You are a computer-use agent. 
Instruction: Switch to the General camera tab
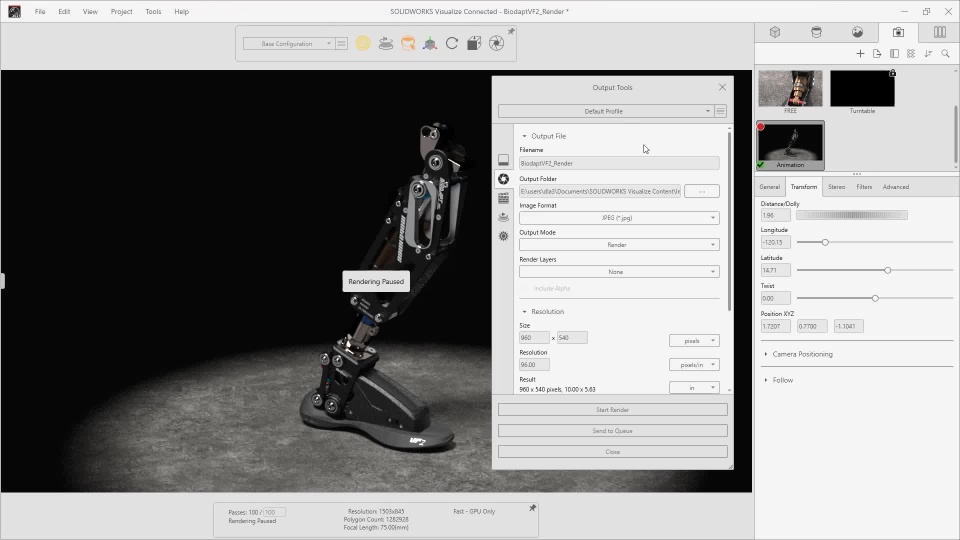pyautogui.click(x=770, y=187)
